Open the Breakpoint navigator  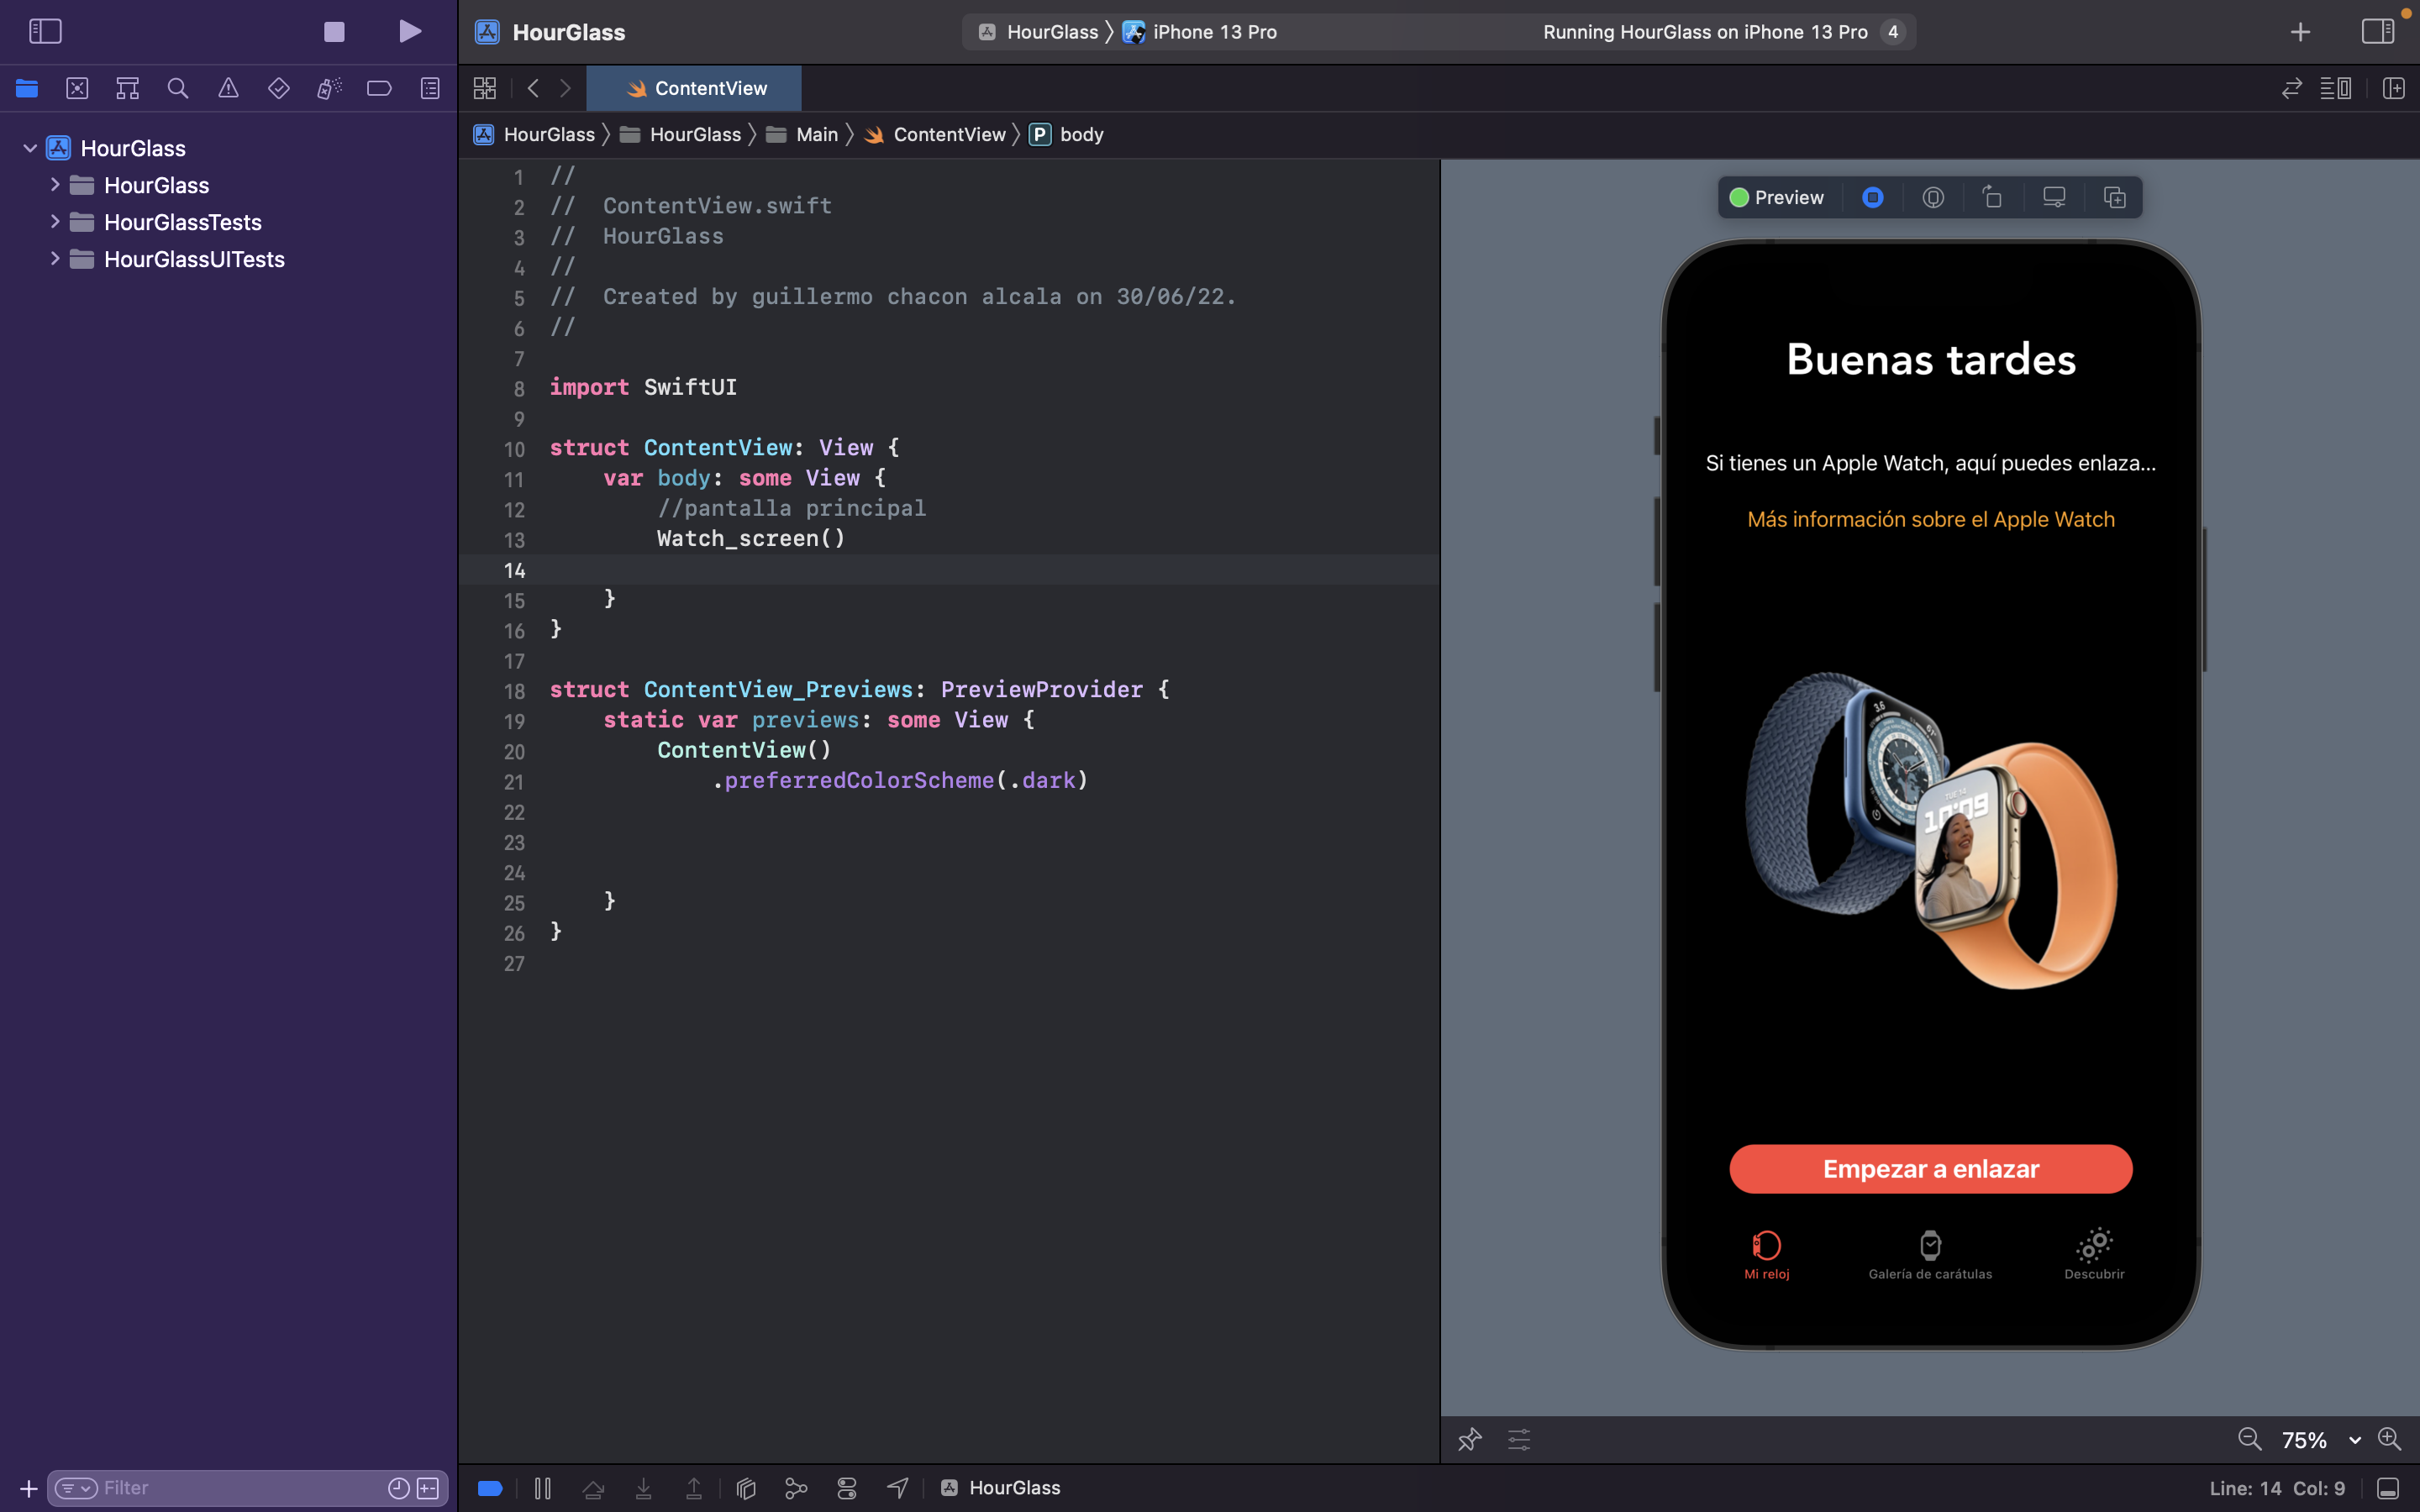click(x=379, y=88)
